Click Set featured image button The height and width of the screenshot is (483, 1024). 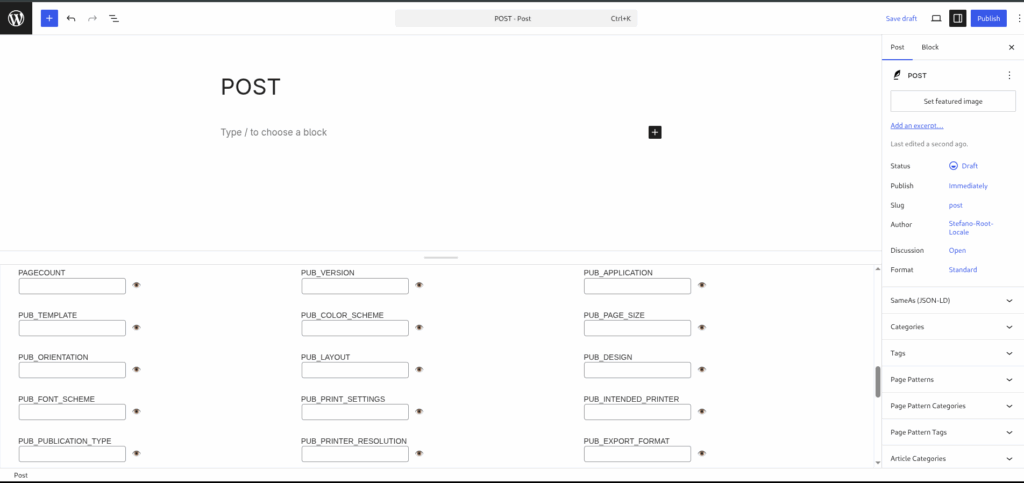pyautogui.click(x=953, y=101)
